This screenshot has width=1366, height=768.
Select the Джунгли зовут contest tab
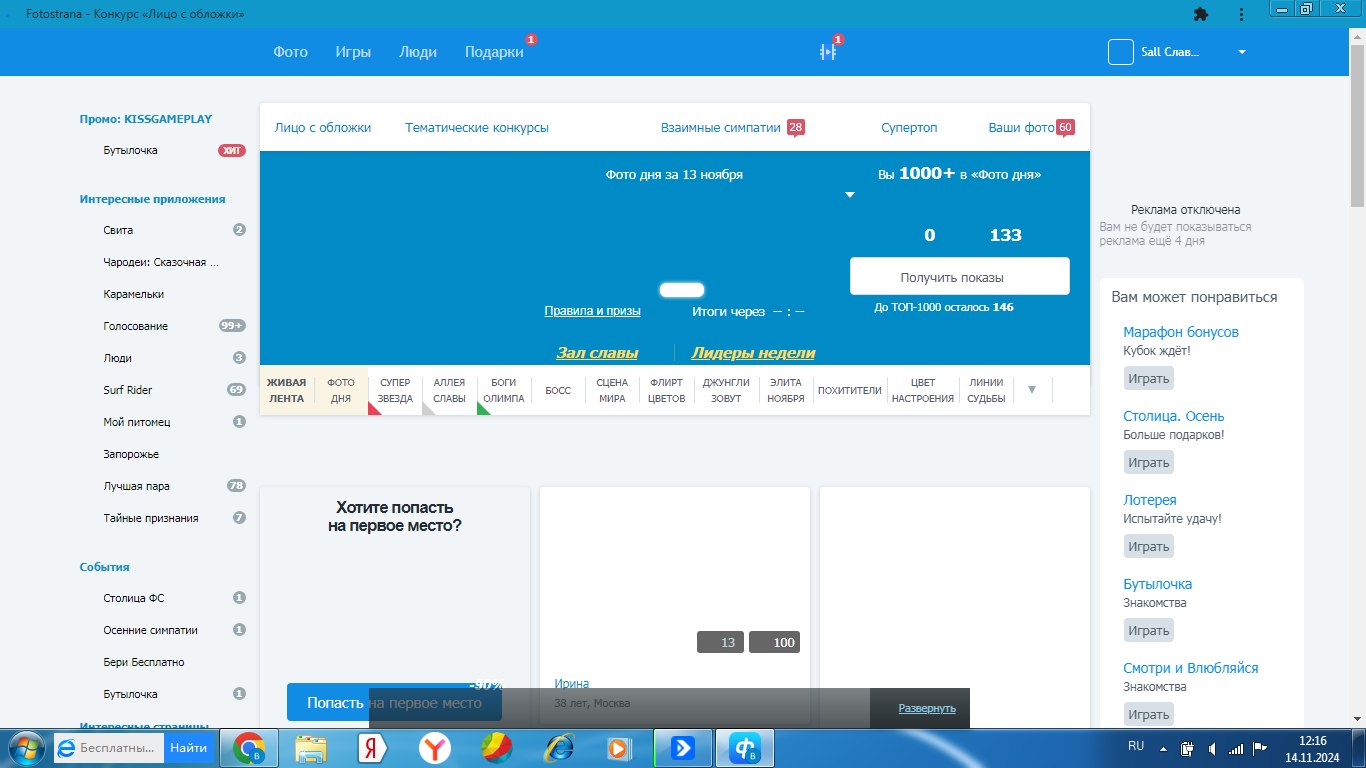pyautogui.click(x=726, y=390)
